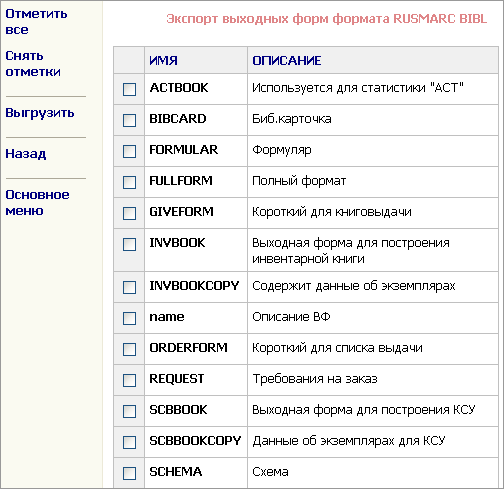Check the ACTBOOK row checkbox
Image resolution: width=504 pixels, height=489 pixels.
[x=129, y=89]
